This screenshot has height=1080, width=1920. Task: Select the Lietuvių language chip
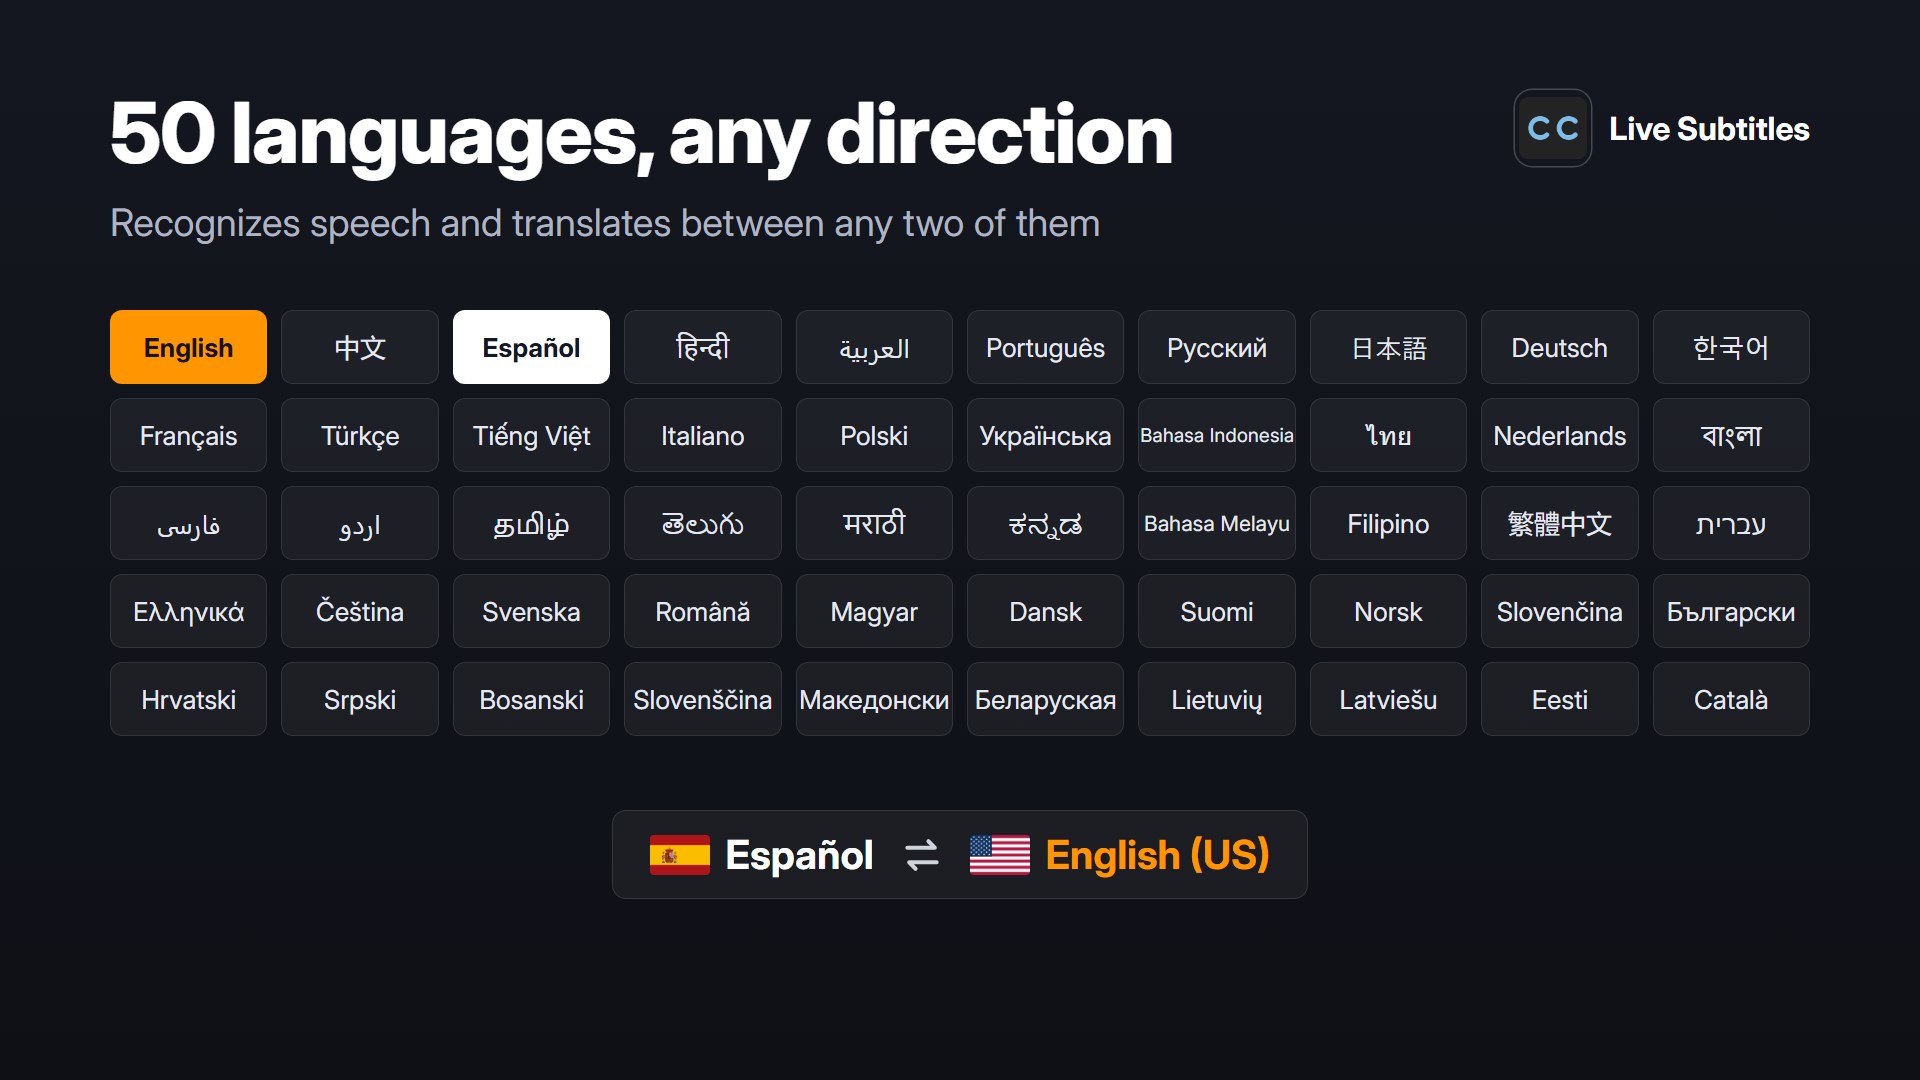coord(1217,699)
